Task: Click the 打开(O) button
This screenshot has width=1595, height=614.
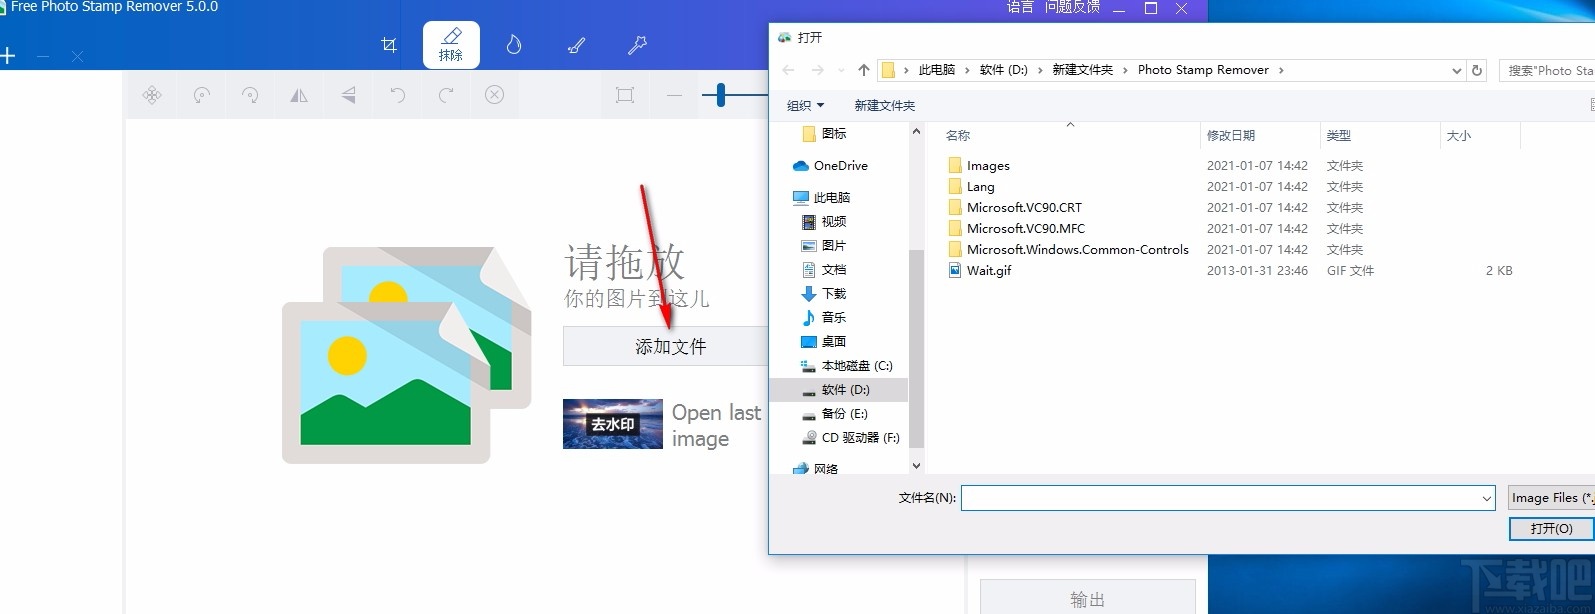Action: click(1551, 528)
